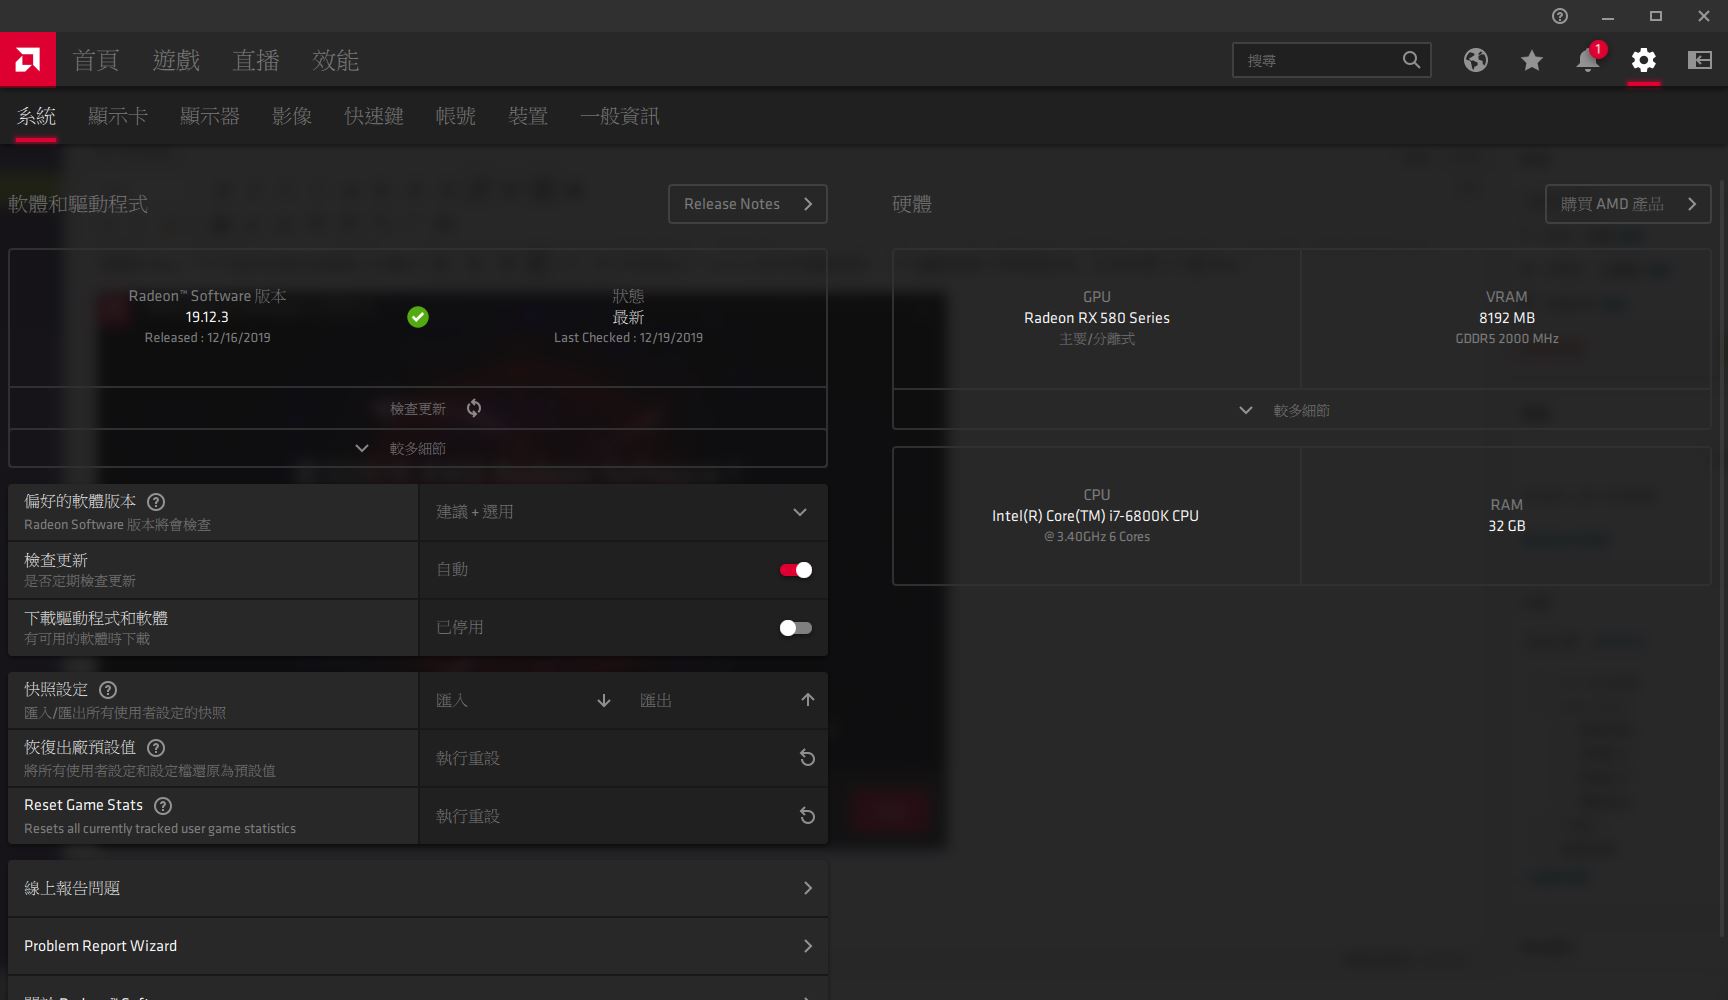Toggle the sidebar panel icon

pyautogui.click(x=1700, y=60)
